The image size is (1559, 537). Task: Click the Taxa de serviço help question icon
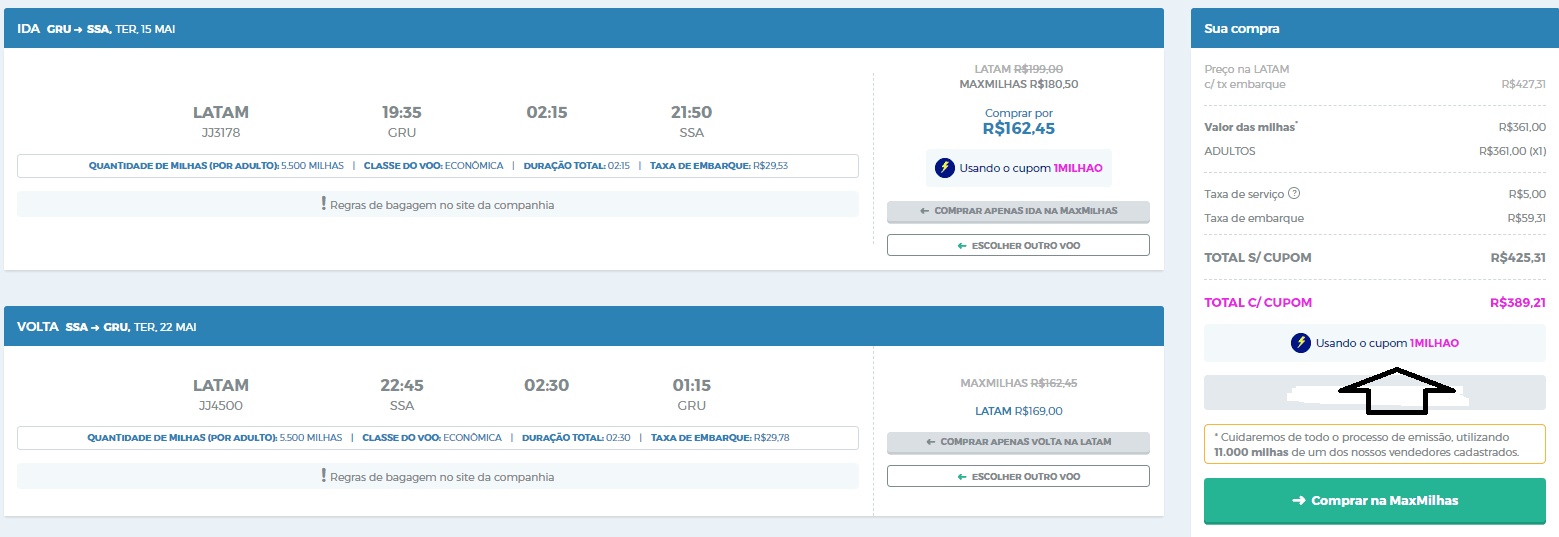[x=1294, y=194]
